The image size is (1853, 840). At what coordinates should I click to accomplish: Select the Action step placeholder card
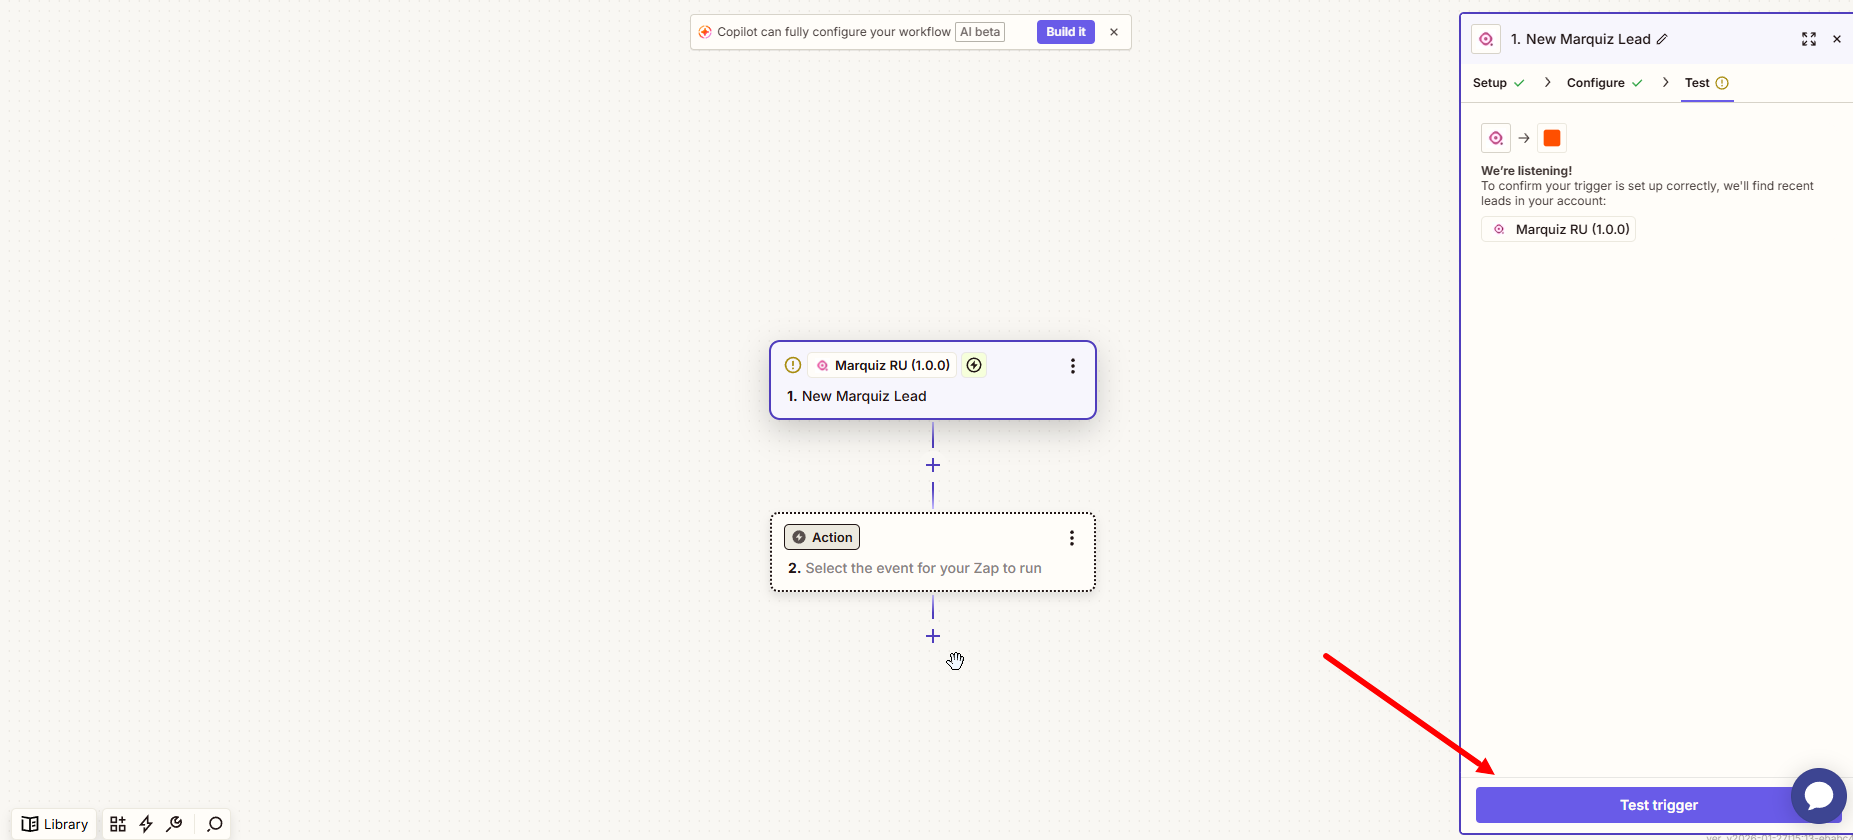(x=932, y=567)
